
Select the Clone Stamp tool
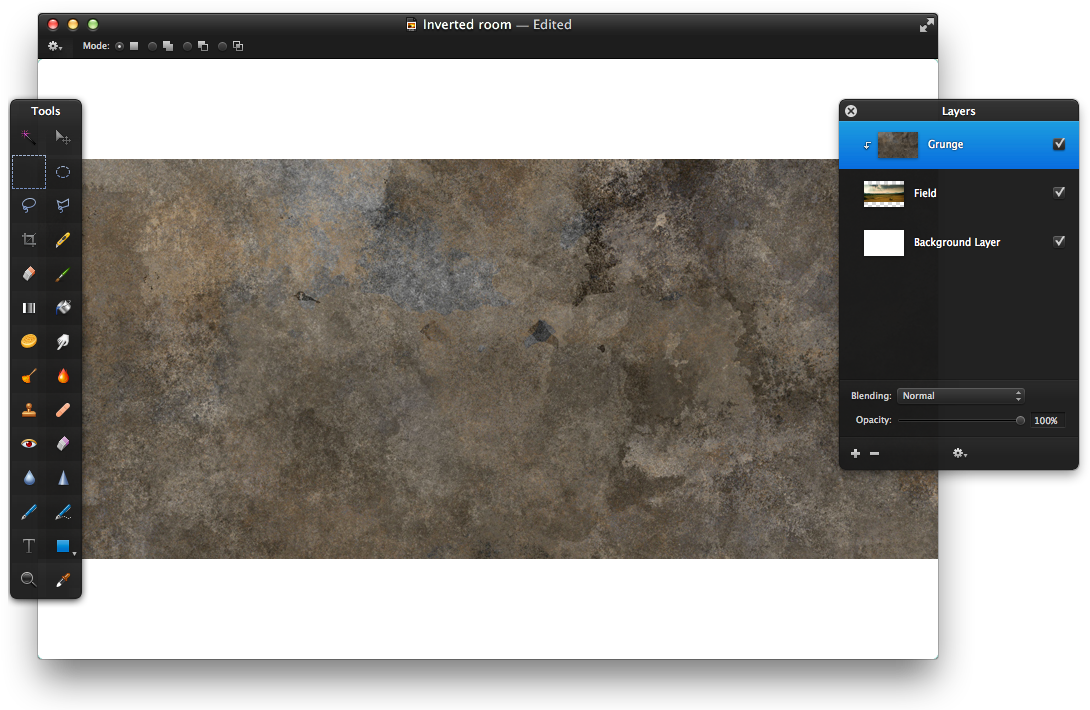(29, 410)
